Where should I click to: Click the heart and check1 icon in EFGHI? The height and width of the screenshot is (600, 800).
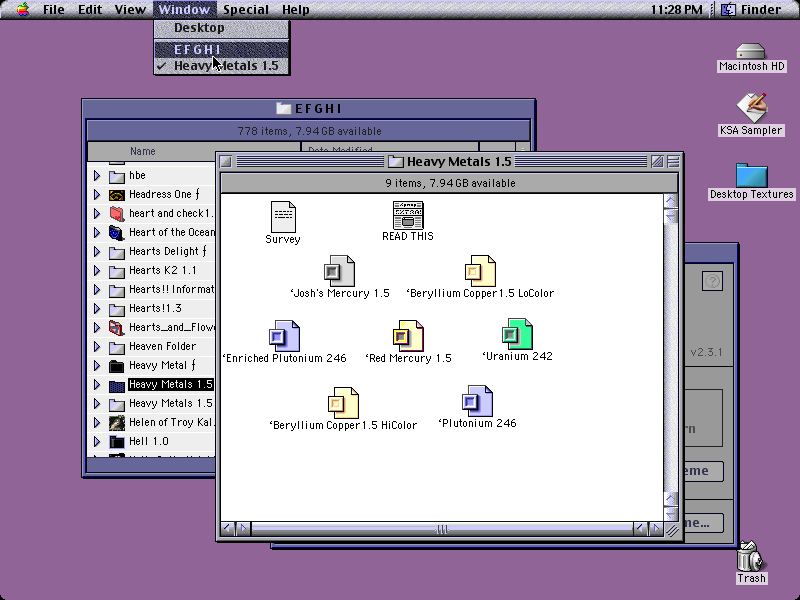click(x=117, y=214)
